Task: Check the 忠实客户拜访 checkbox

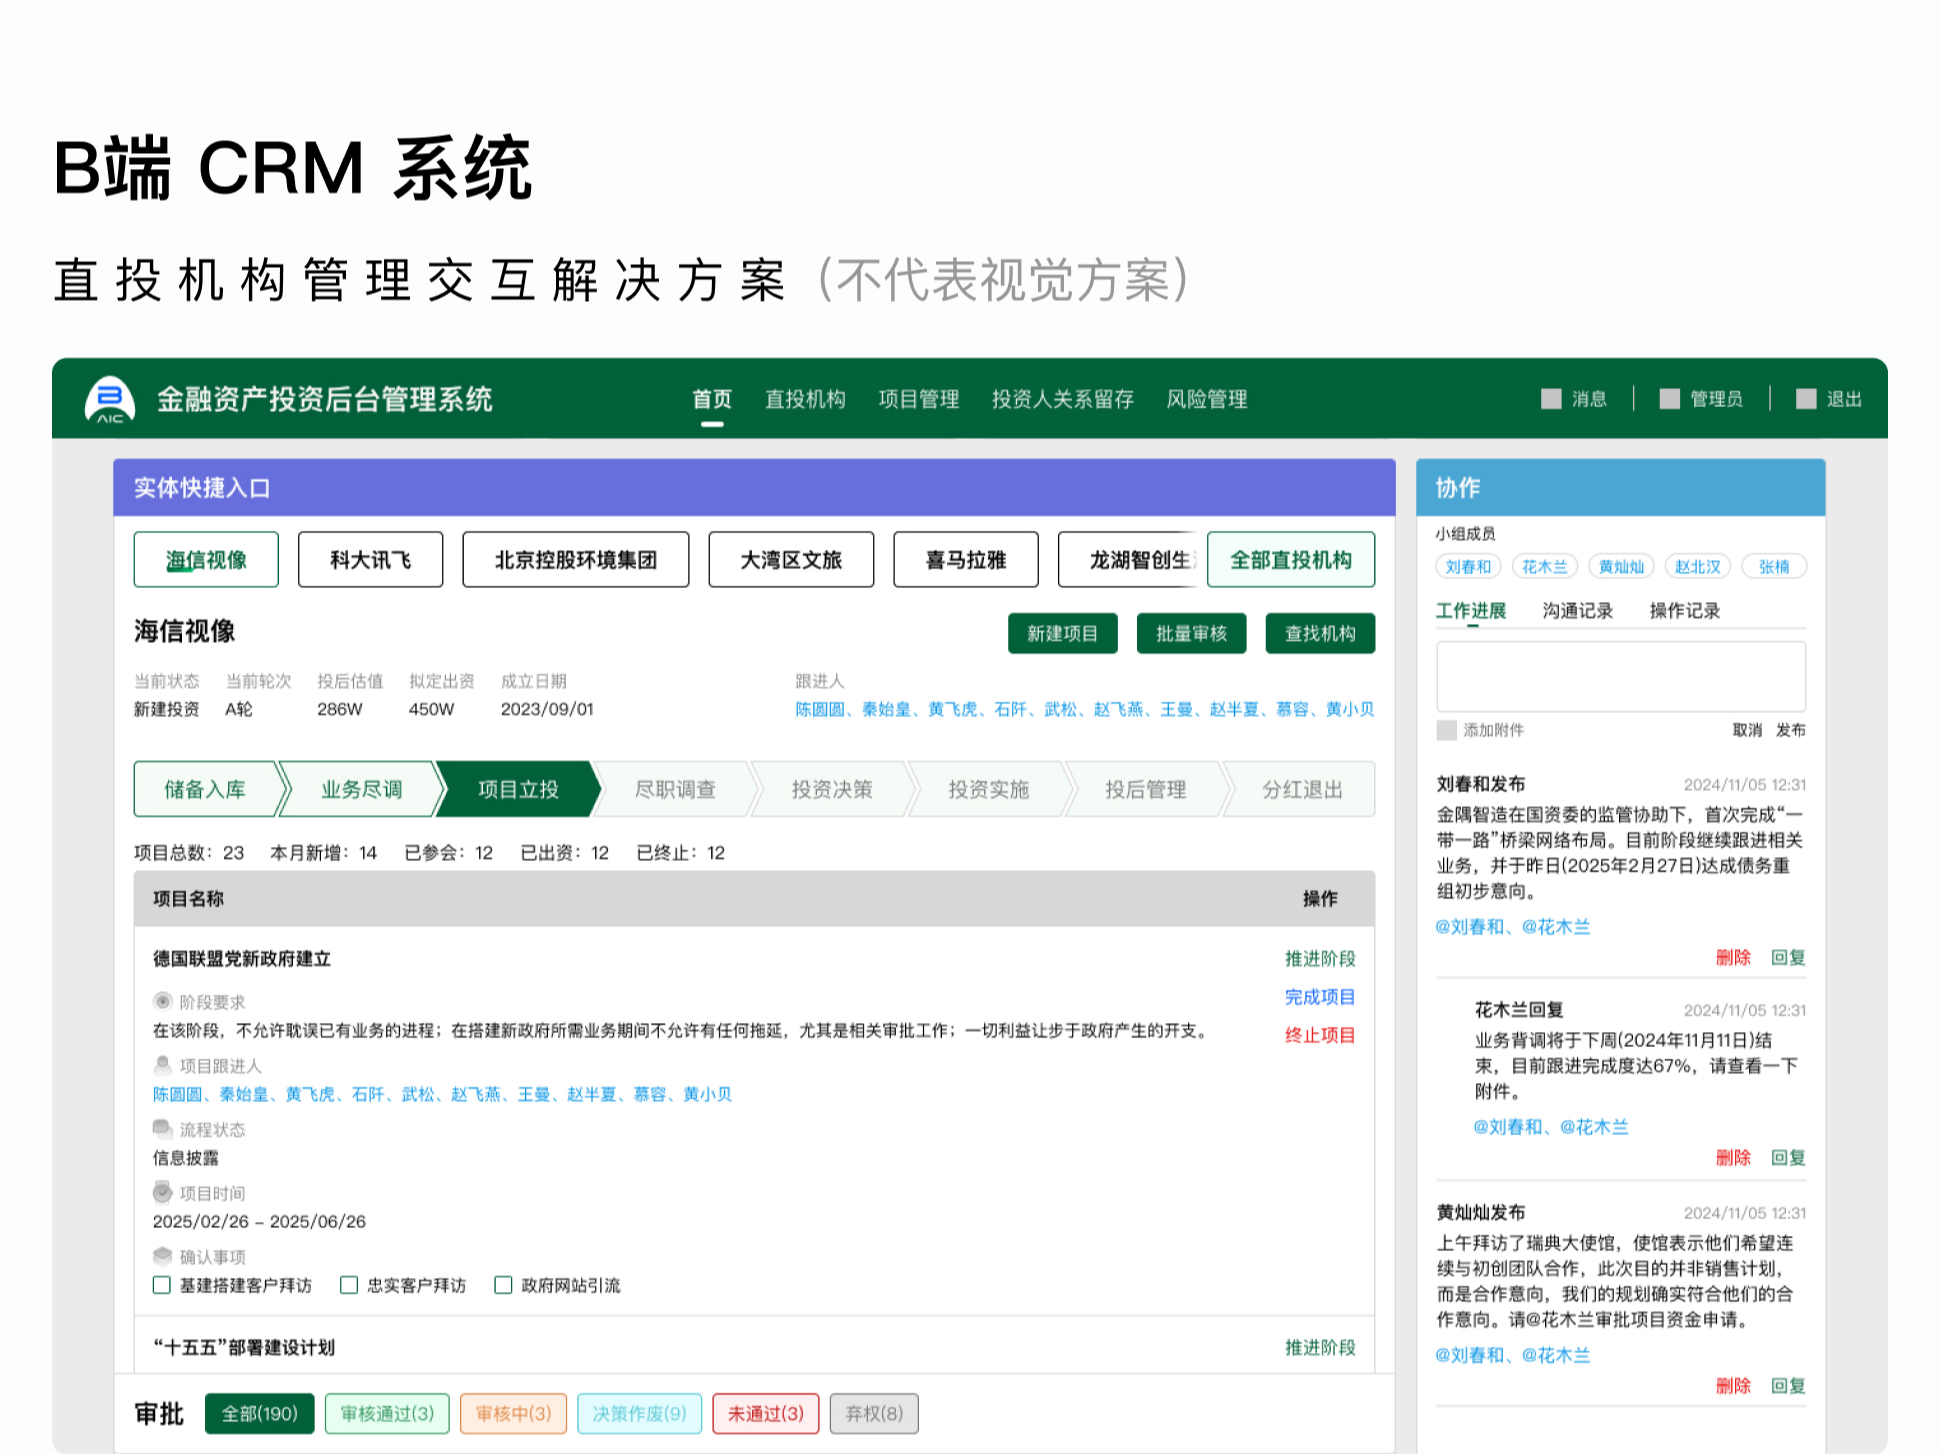Action: click(x=348, y=1286)
